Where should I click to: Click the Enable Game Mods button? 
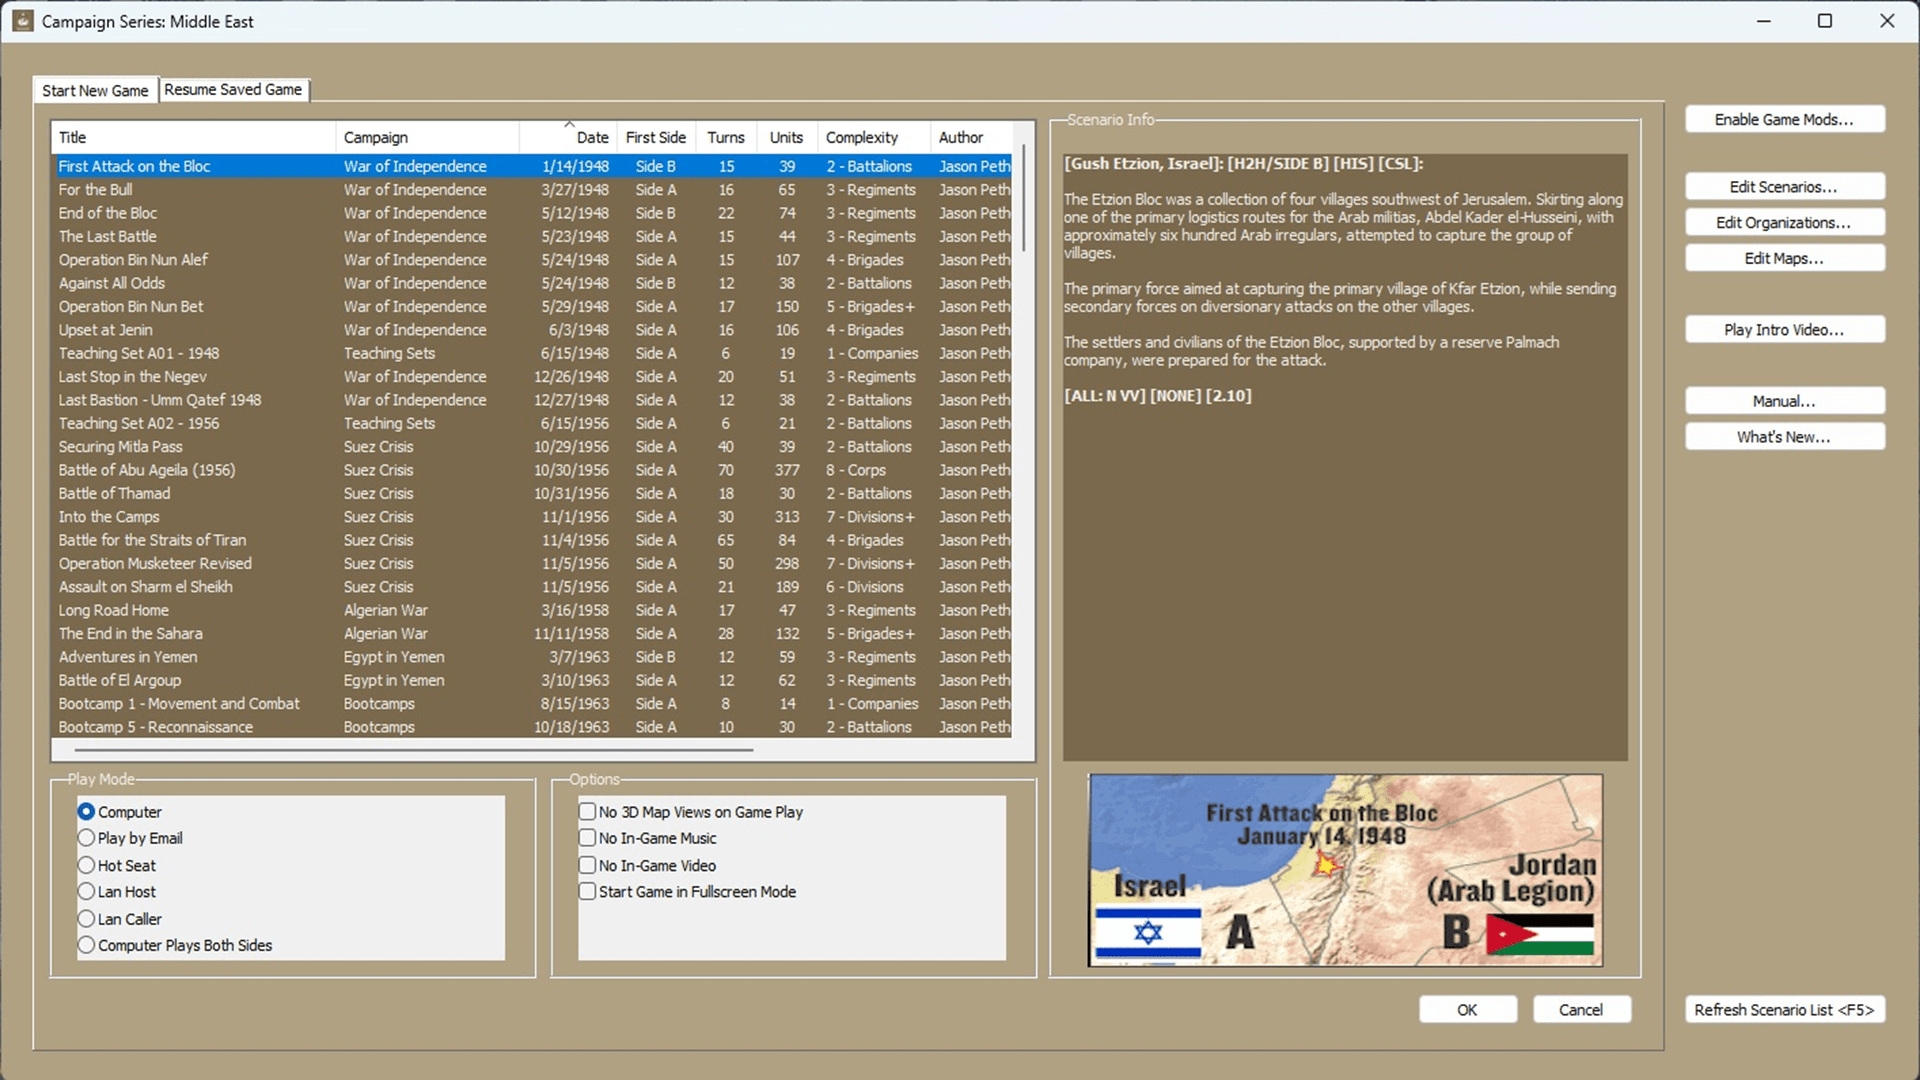1784,119
